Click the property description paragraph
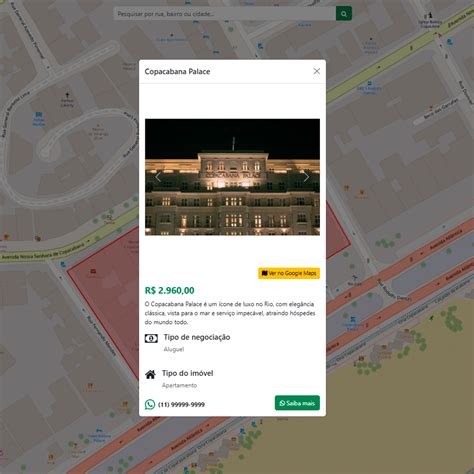The width and height of the screenshot is (474, 474). 230,313
